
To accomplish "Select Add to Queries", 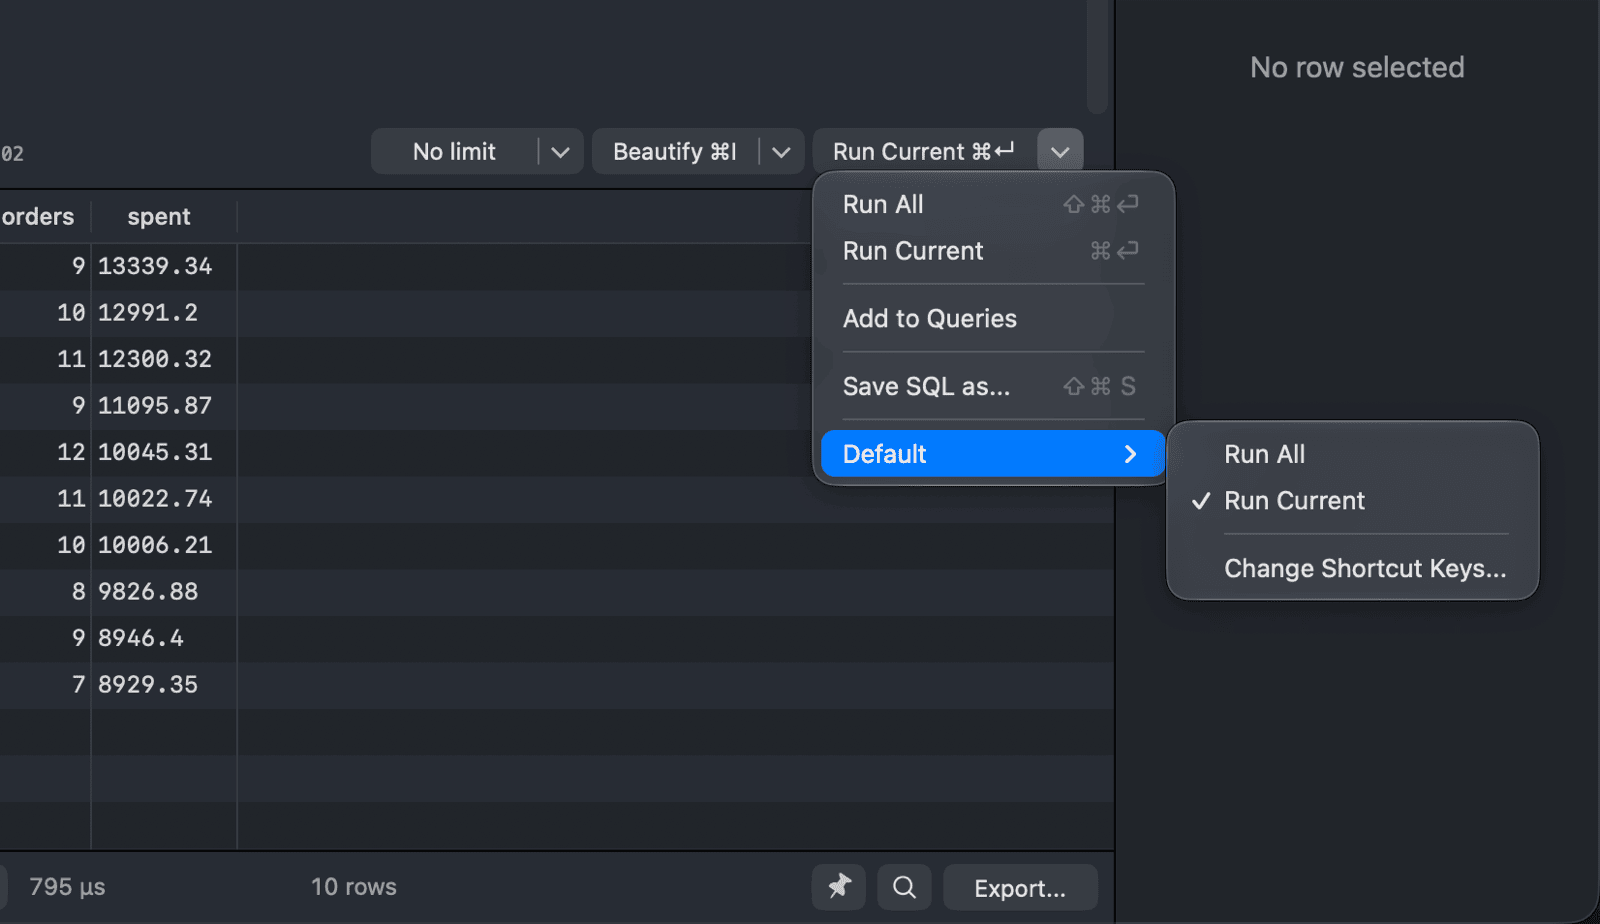I will click(993, 319).
